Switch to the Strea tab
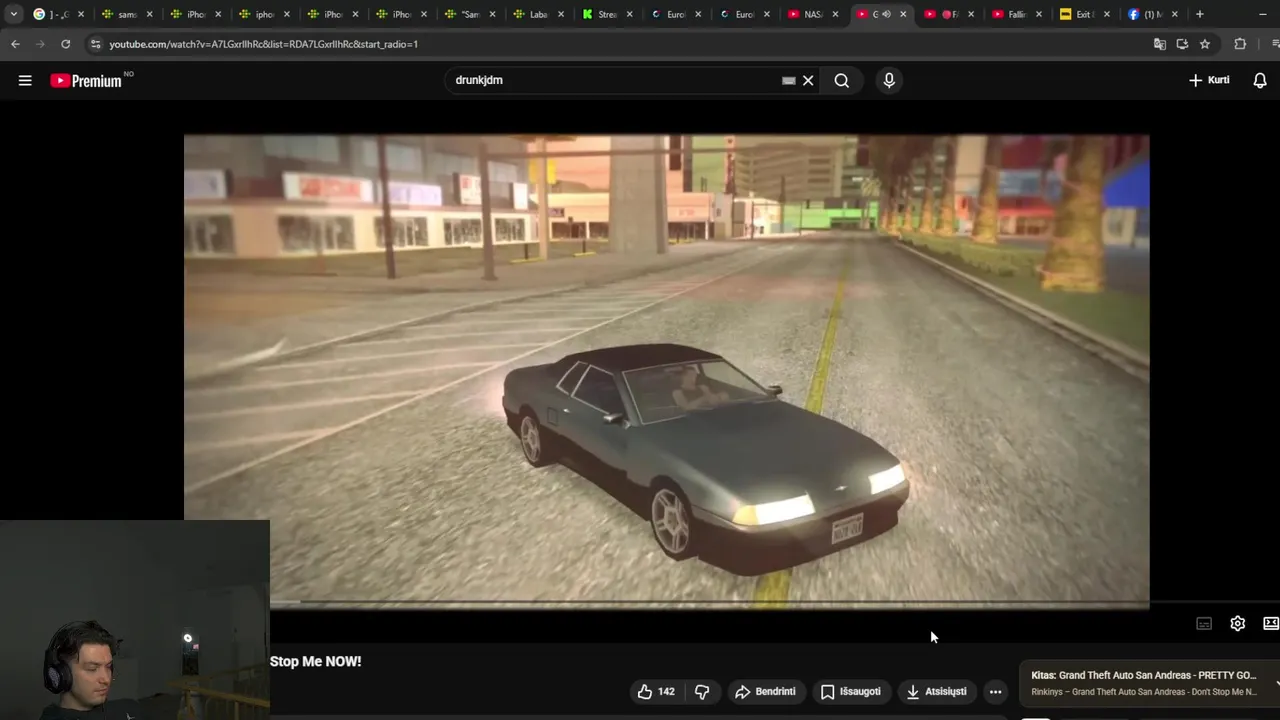1280x720 pixels. (606, 14)
